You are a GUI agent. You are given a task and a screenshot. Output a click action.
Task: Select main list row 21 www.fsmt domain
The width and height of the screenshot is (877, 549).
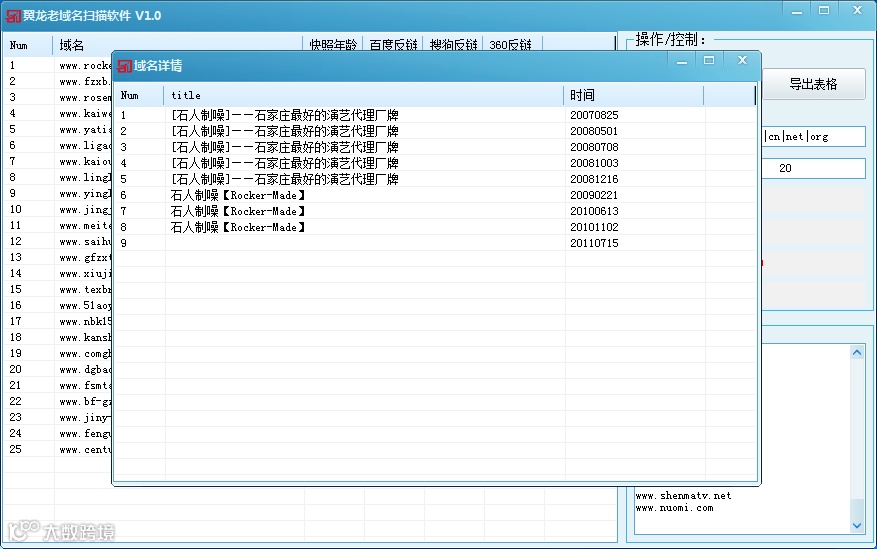pyautogui.click(x=85, y=386)
